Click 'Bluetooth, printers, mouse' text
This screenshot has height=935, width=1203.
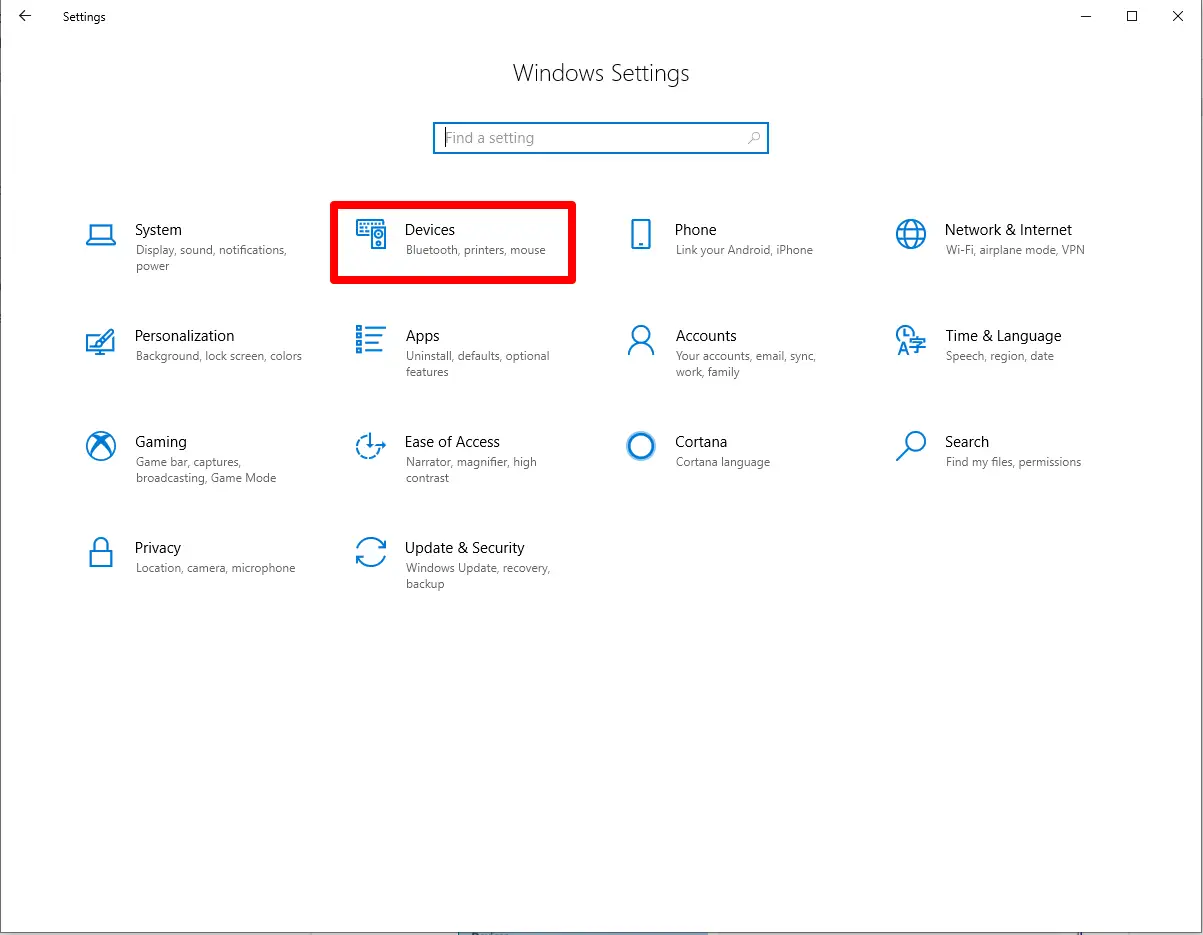point(476,250)
